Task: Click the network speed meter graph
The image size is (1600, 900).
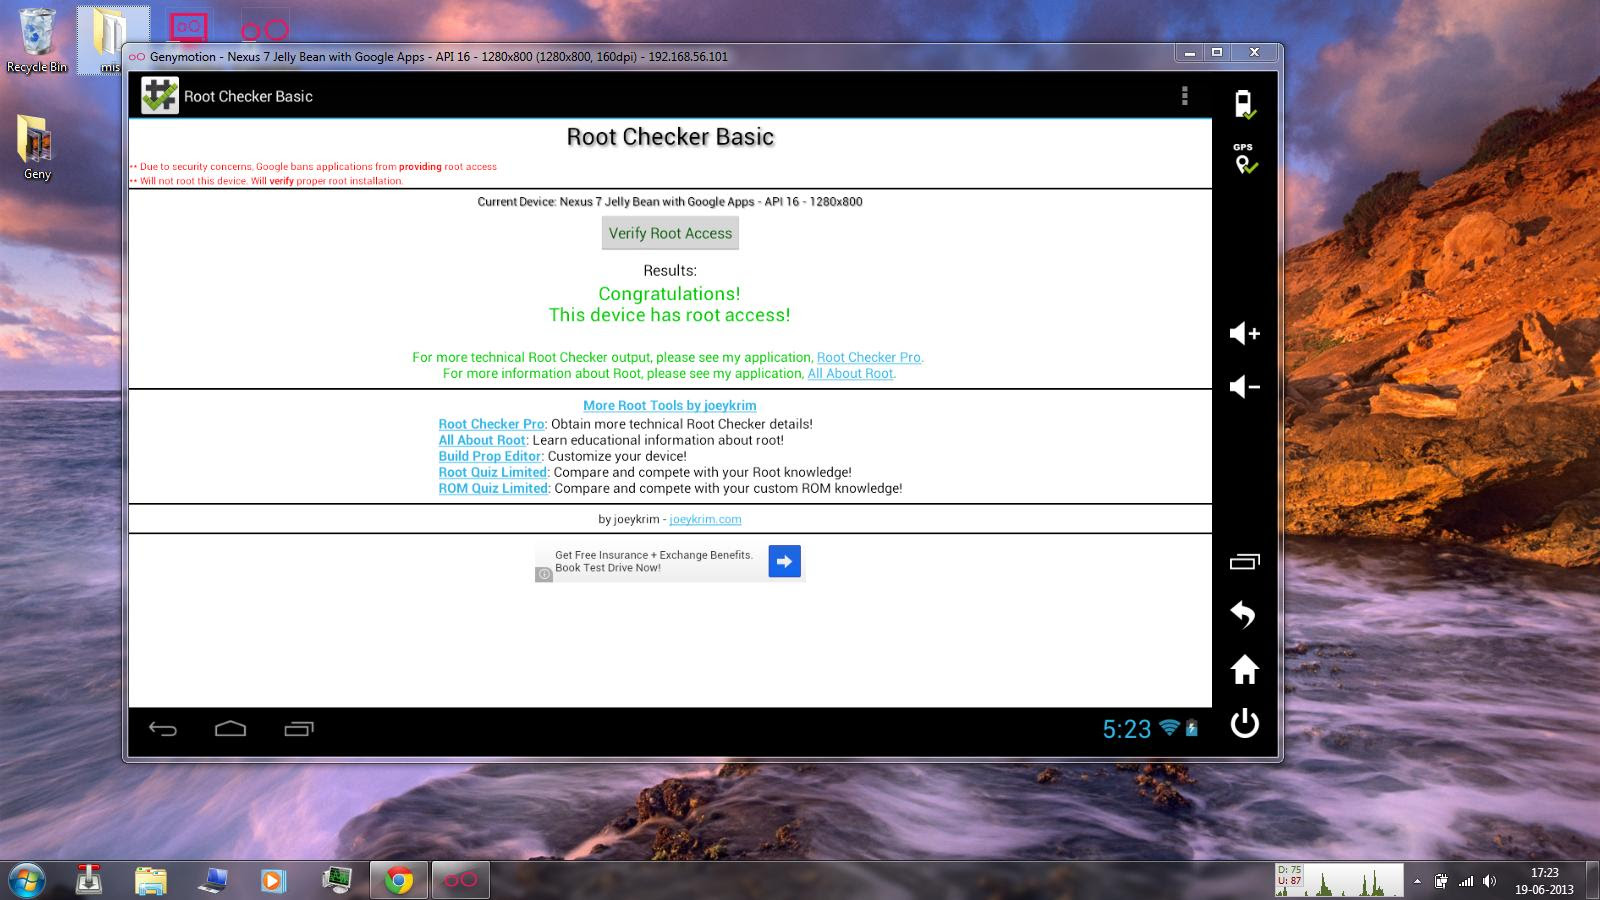Action: coord(1340,880)
